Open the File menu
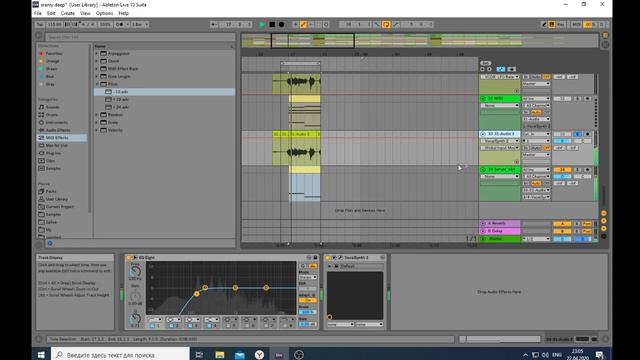This screenshot has width=640, height=360. tap(38, 13)
